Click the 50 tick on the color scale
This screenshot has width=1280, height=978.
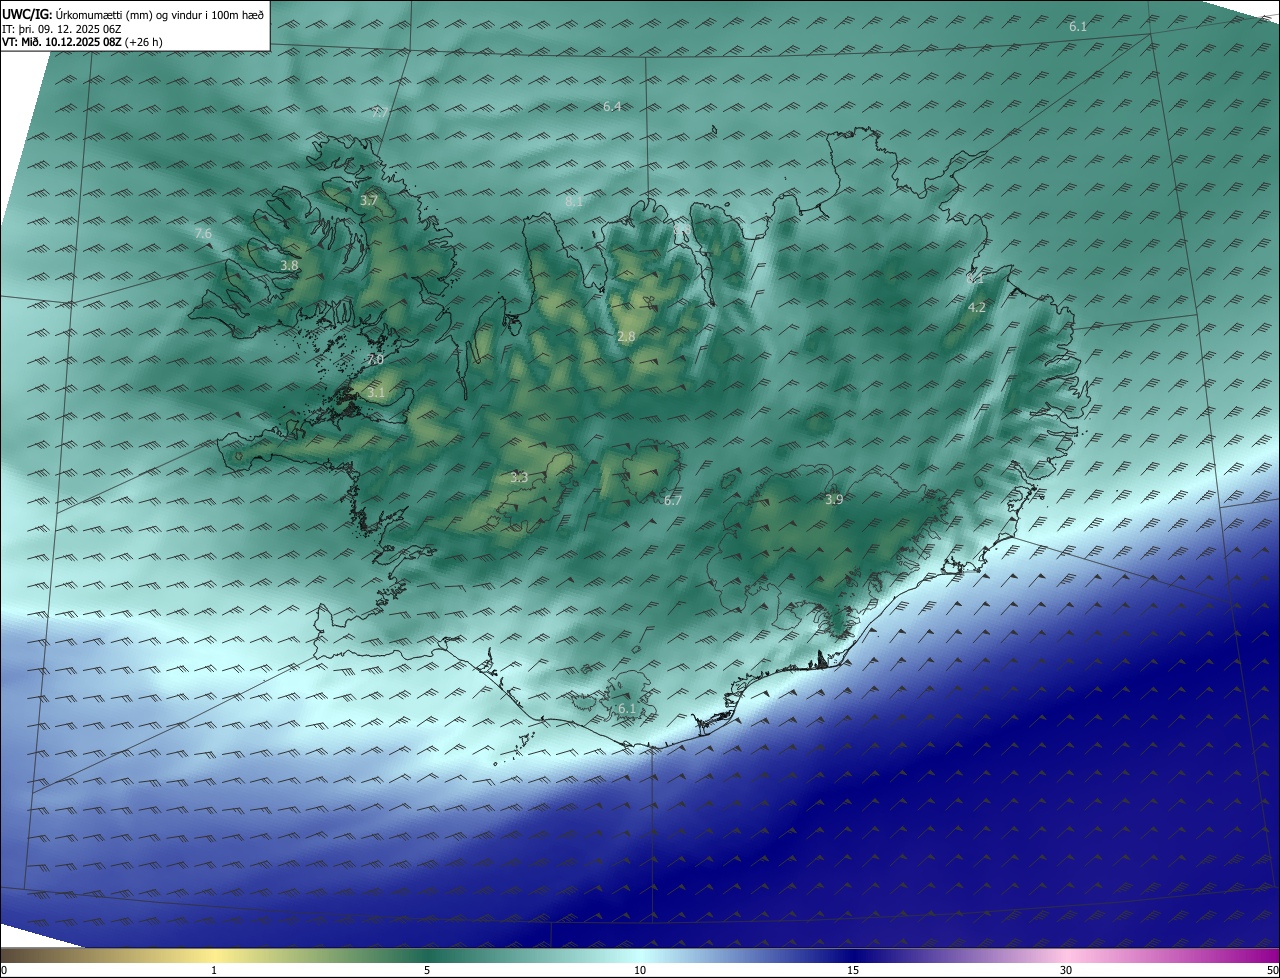[x=1273, y=970]
